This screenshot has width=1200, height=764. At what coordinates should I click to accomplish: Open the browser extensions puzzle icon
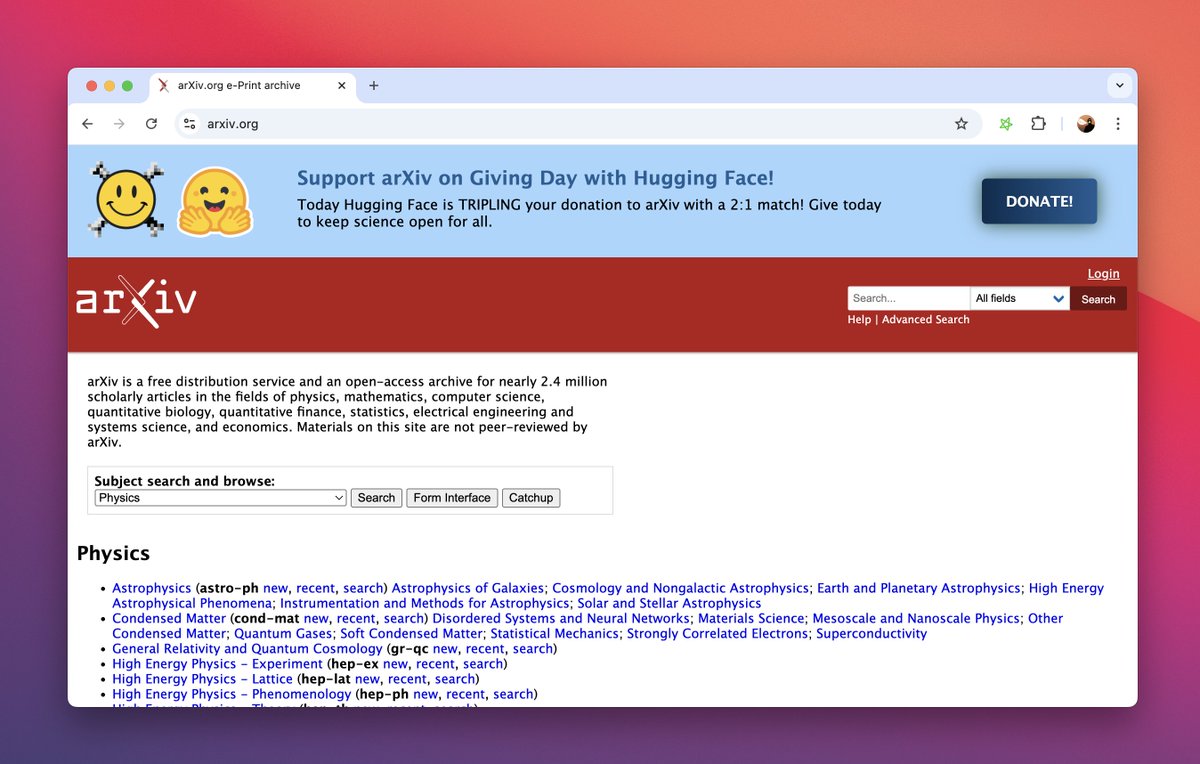[x=1038, y=123]
